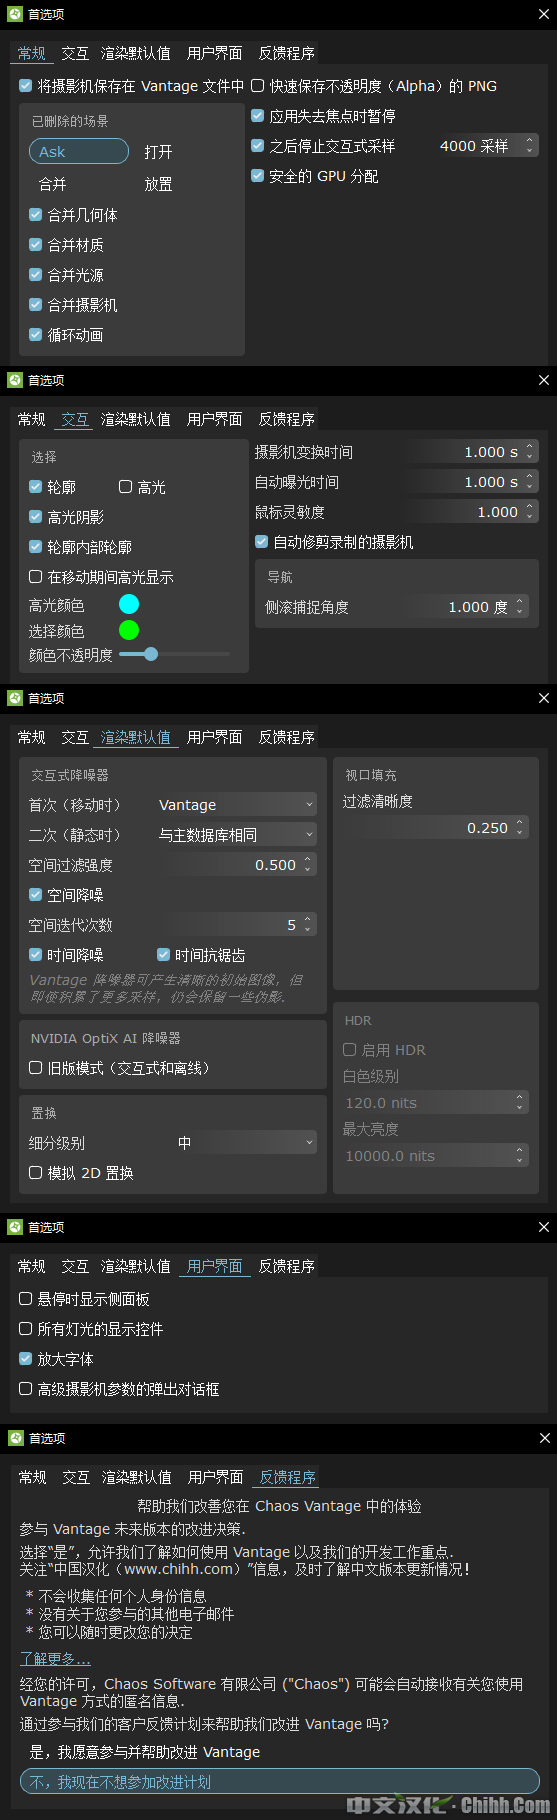Image resolution: width=557 pixels, height=1820 pixels.
Task: Adjust the 自动曝光时间 stepper arrows
Action: [x=529, y=482]
